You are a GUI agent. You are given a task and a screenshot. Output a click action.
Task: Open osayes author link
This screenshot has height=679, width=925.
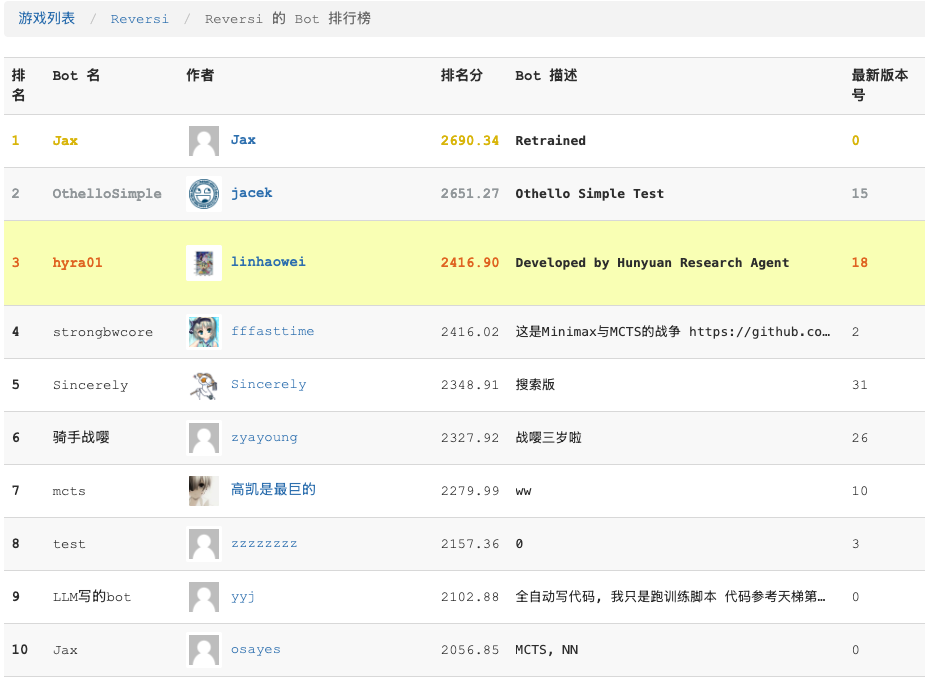(255, 650)
